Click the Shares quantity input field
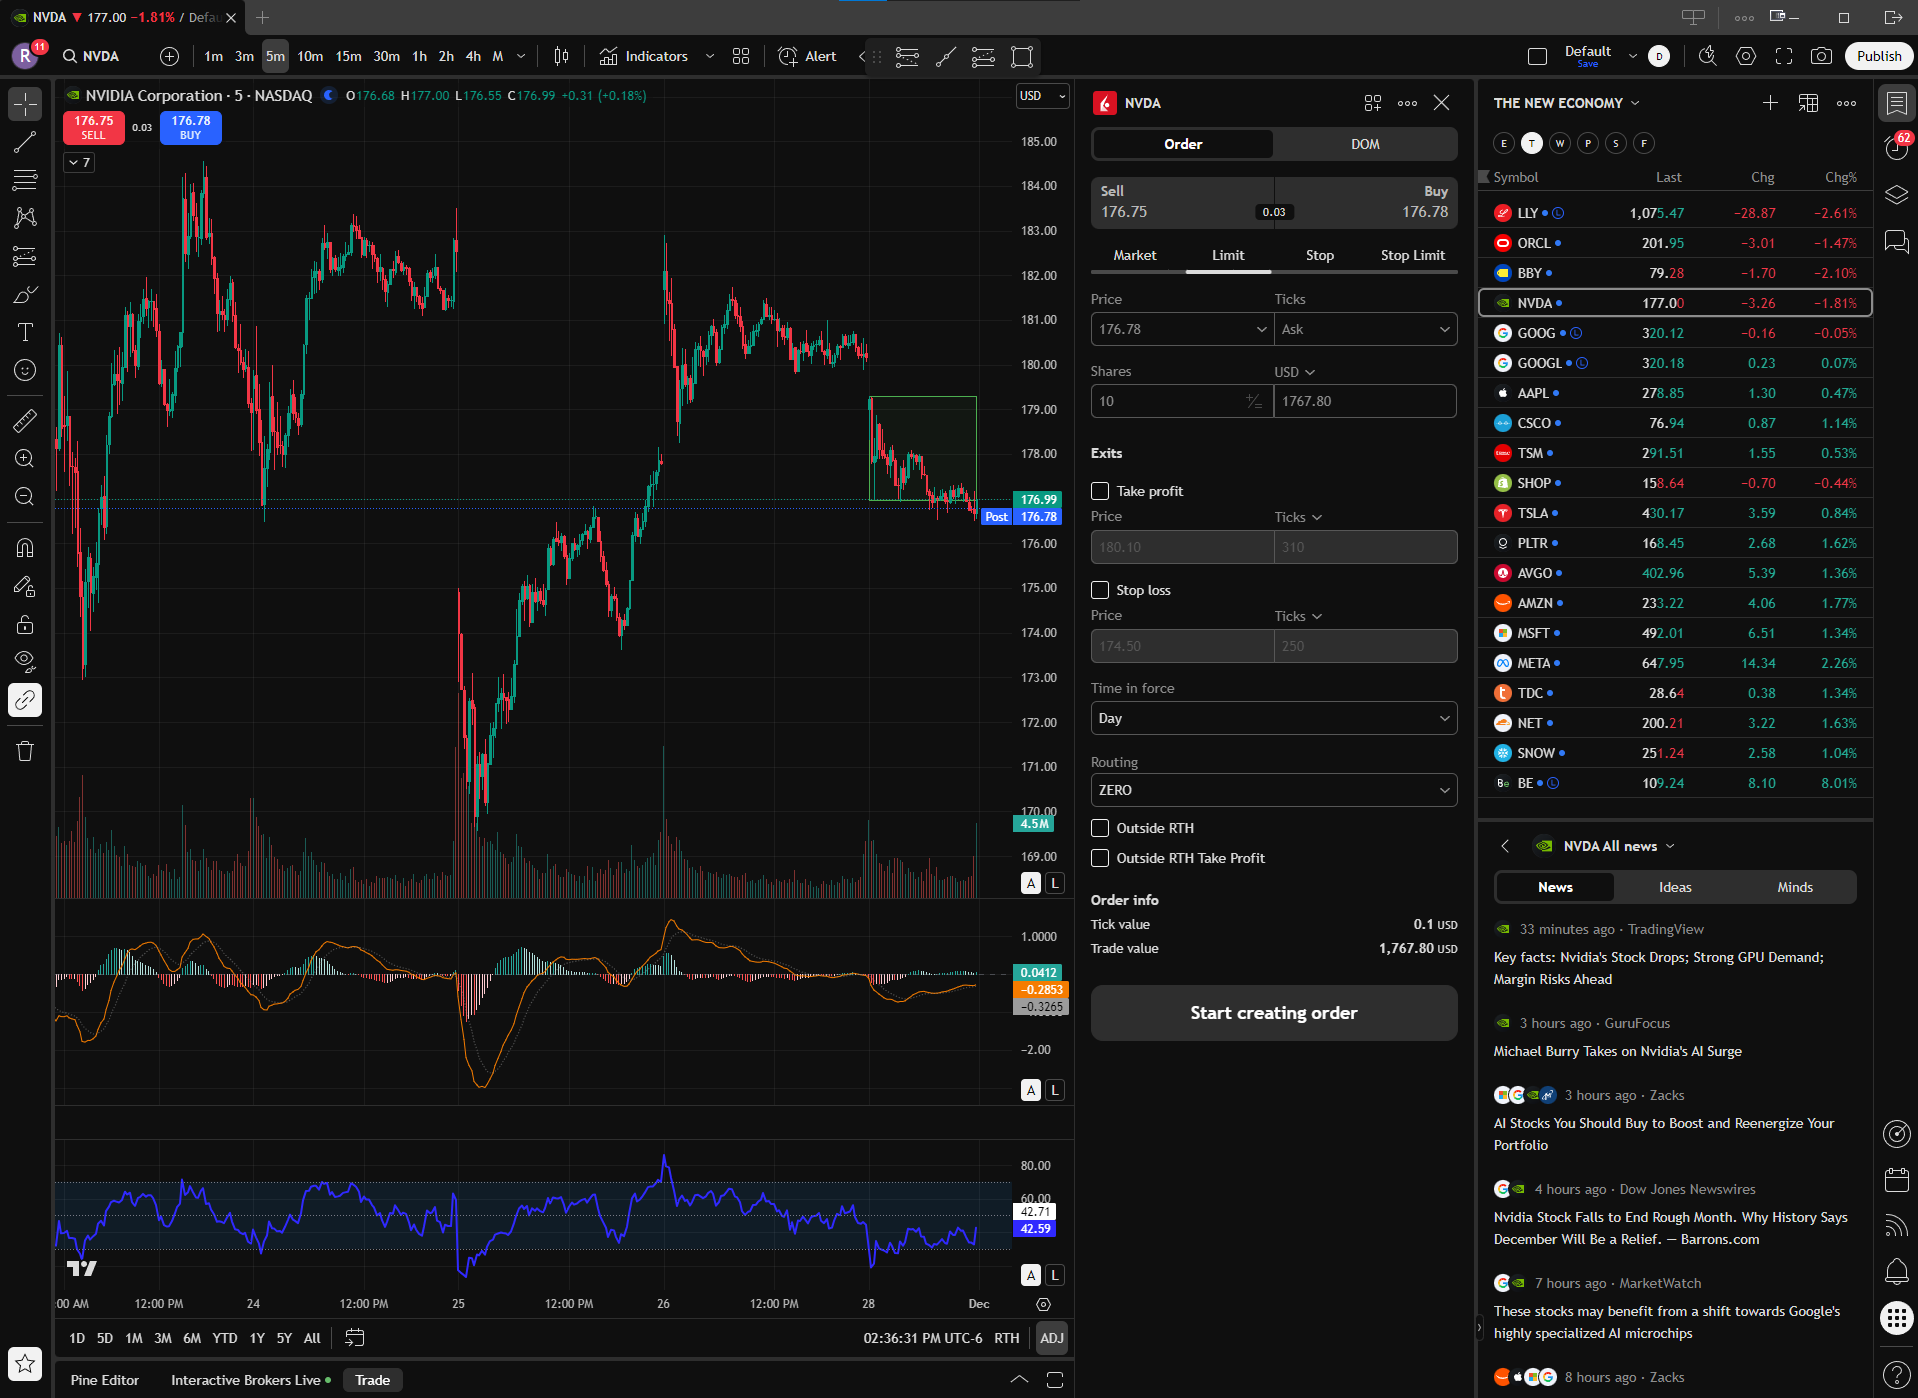The height and width of the screenshot is (1398, 1918). point(1168,401)
